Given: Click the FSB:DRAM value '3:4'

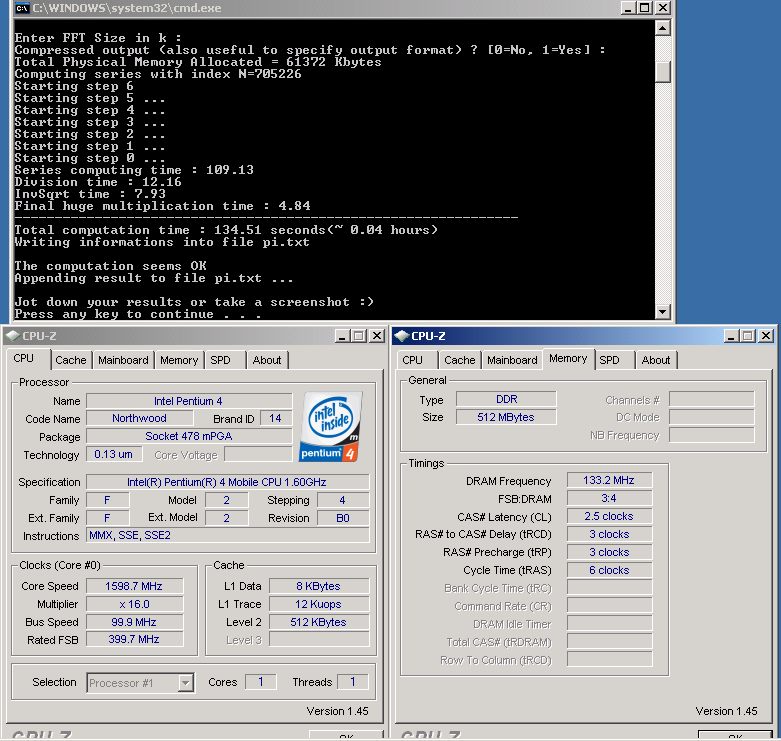Looking at the screenshot, I should pos(609,498).
